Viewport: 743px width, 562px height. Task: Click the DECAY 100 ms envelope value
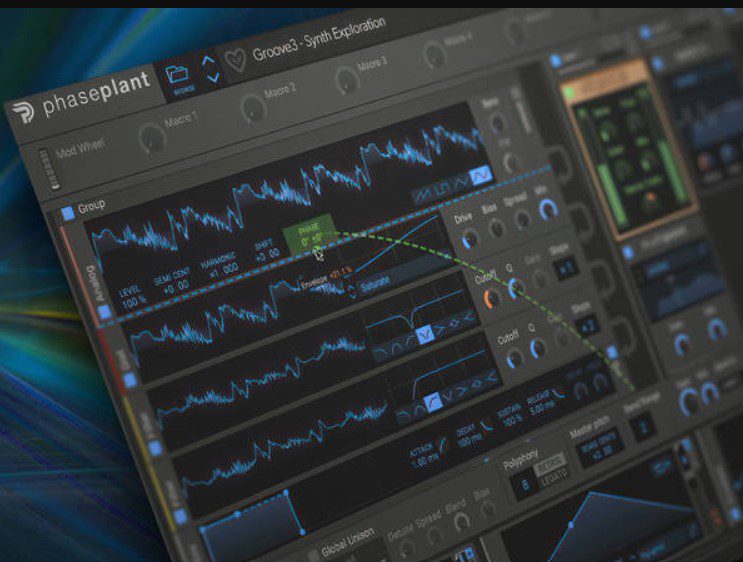click(469, 435)
